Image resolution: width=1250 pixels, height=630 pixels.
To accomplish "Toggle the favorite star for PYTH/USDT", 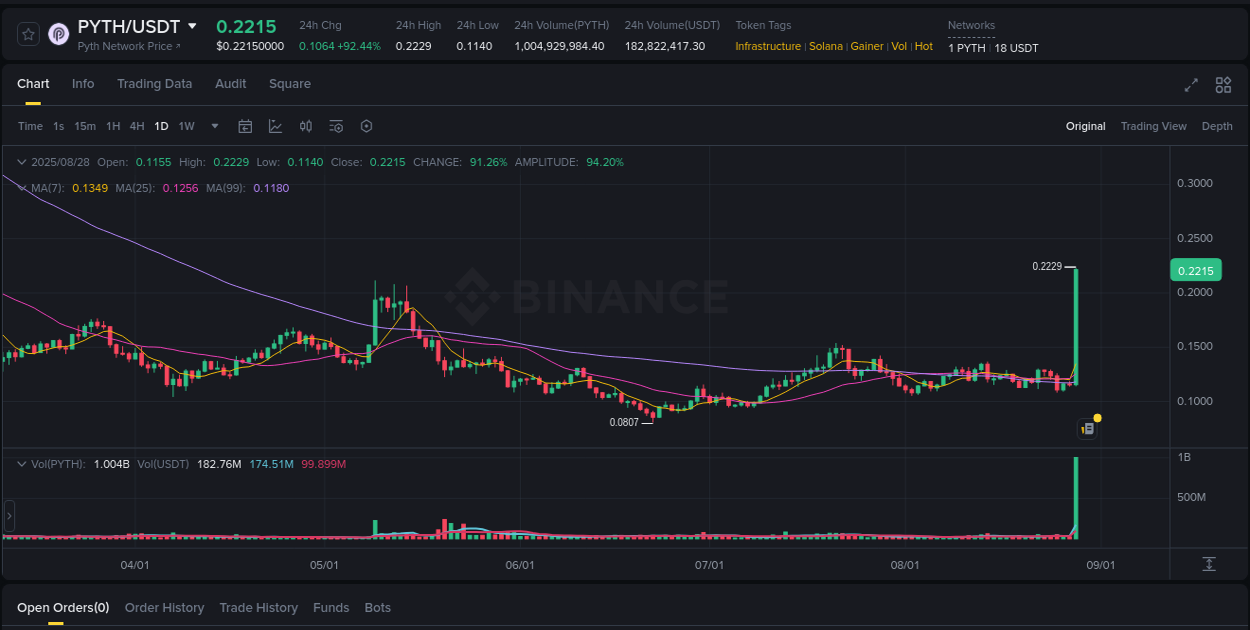I will click(x=27, y=33).
